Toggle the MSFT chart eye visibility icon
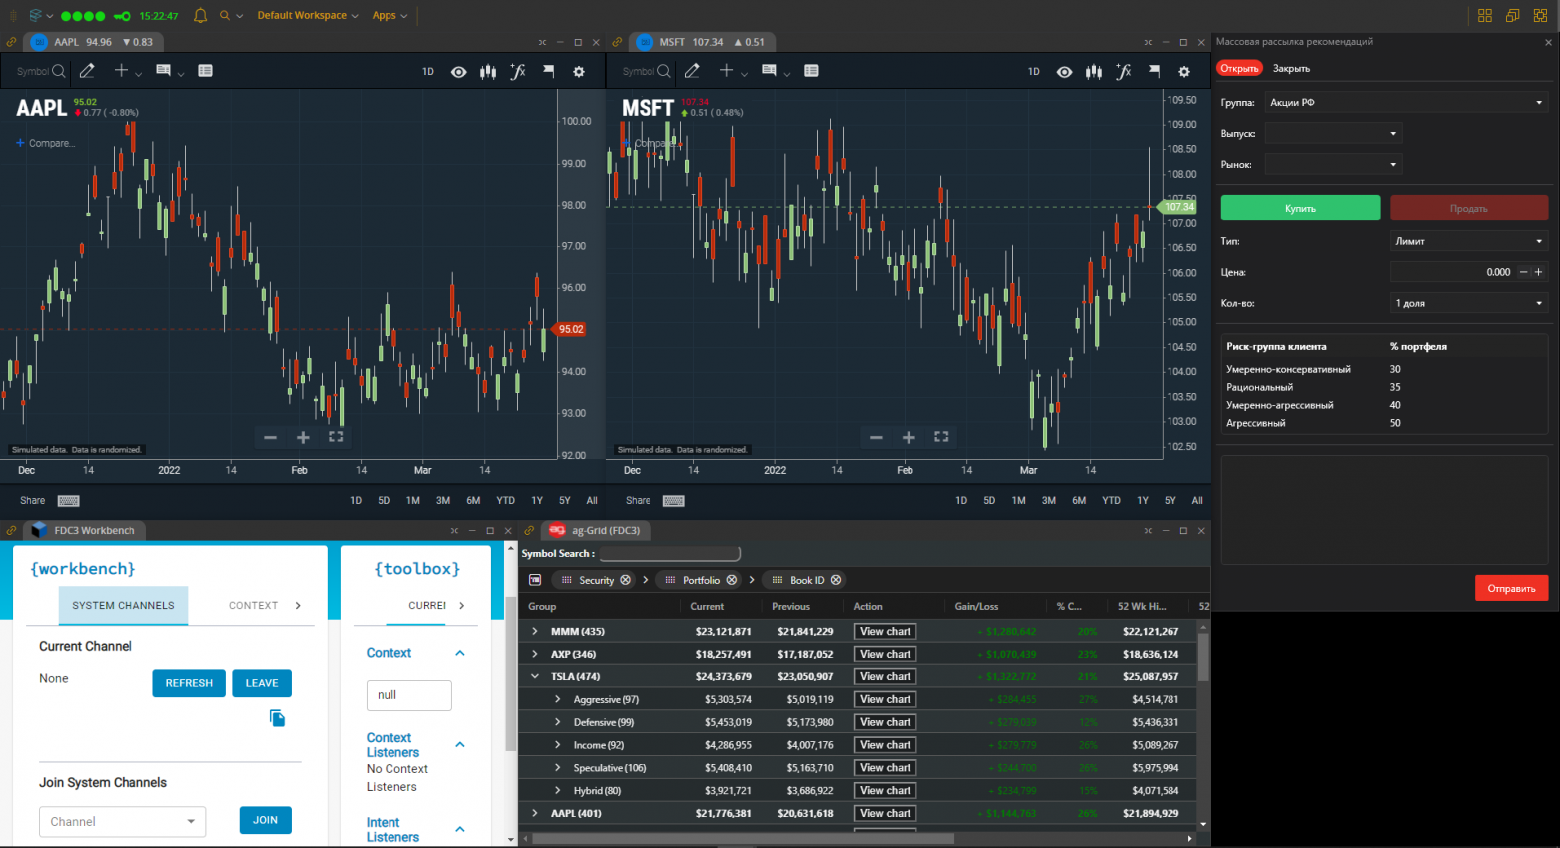This screenshot has width=1560, height=848. 1064,72
